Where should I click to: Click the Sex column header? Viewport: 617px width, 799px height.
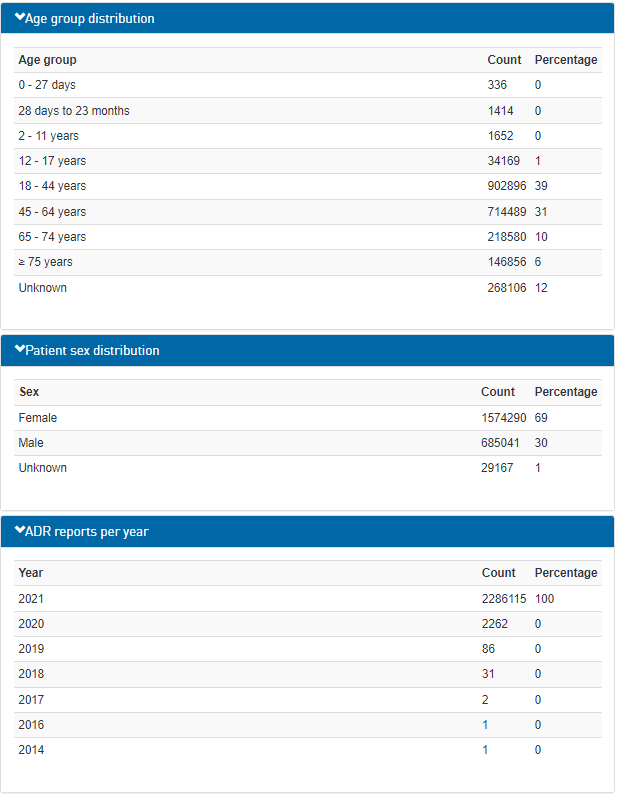(29, 392)
